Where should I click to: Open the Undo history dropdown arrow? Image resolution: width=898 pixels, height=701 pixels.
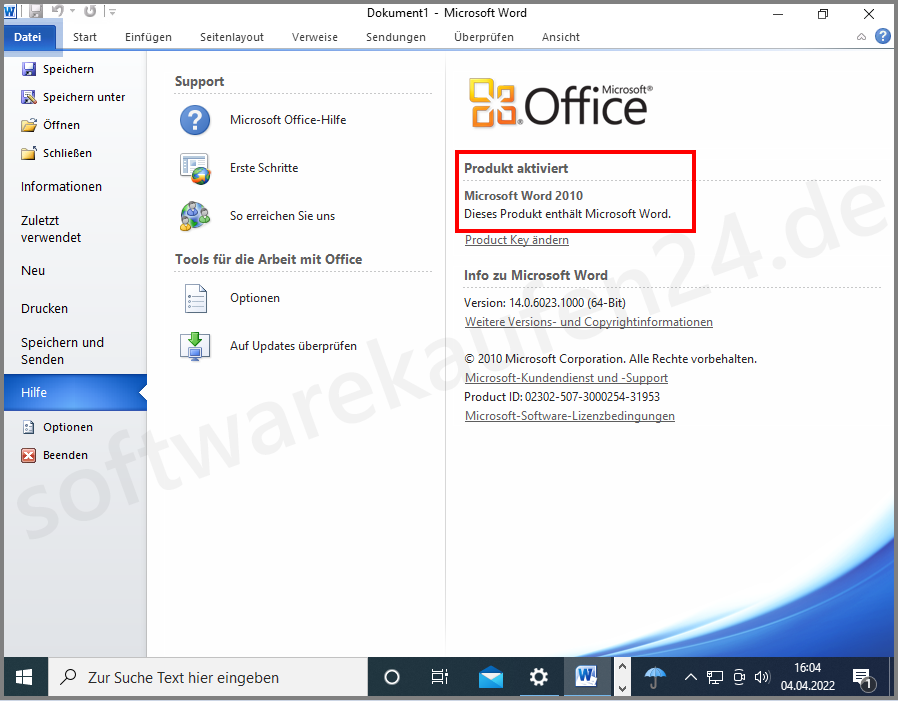72,11
